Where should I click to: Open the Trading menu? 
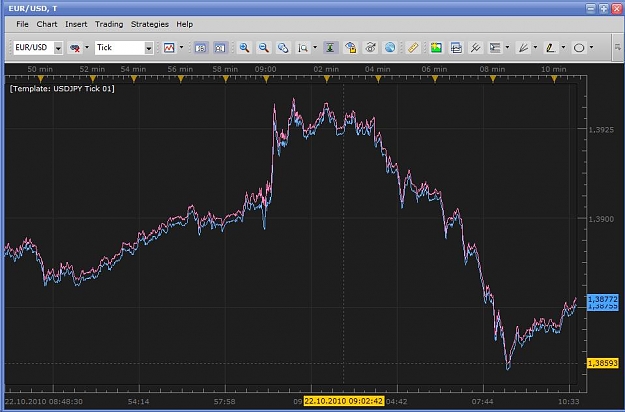[109, 24]
